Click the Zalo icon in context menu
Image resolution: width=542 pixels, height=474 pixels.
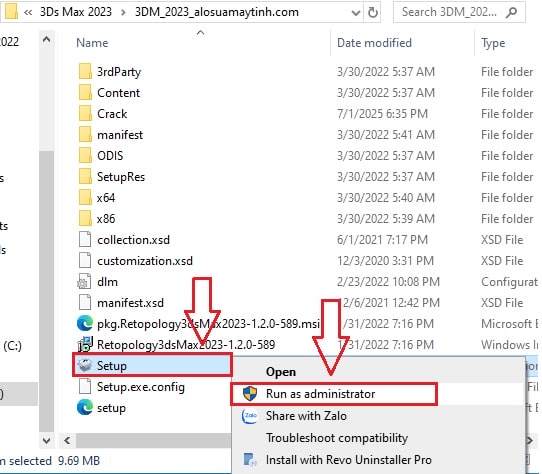[250, 416]
